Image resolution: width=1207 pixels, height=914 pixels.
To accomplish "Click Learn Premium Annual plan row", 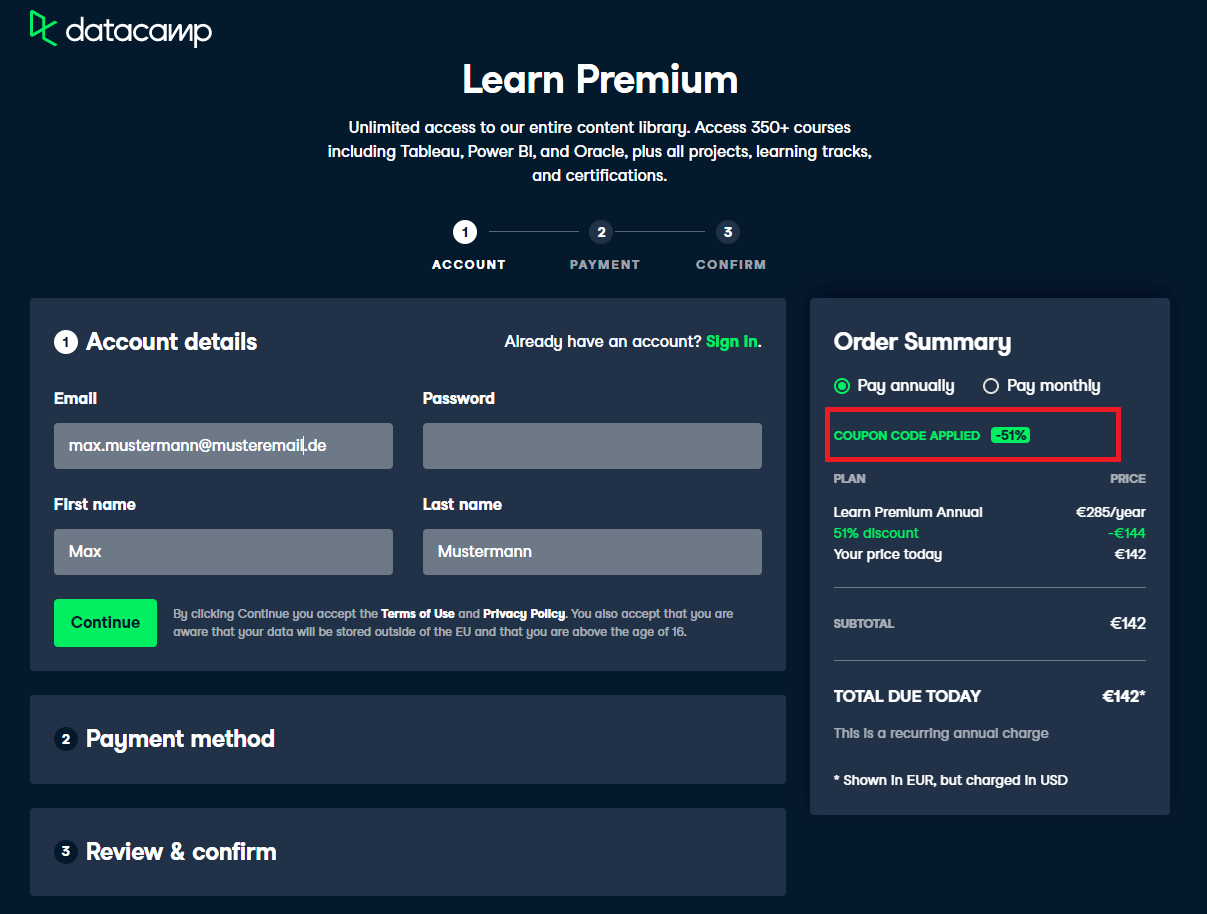I will click(x=990, y=512).
